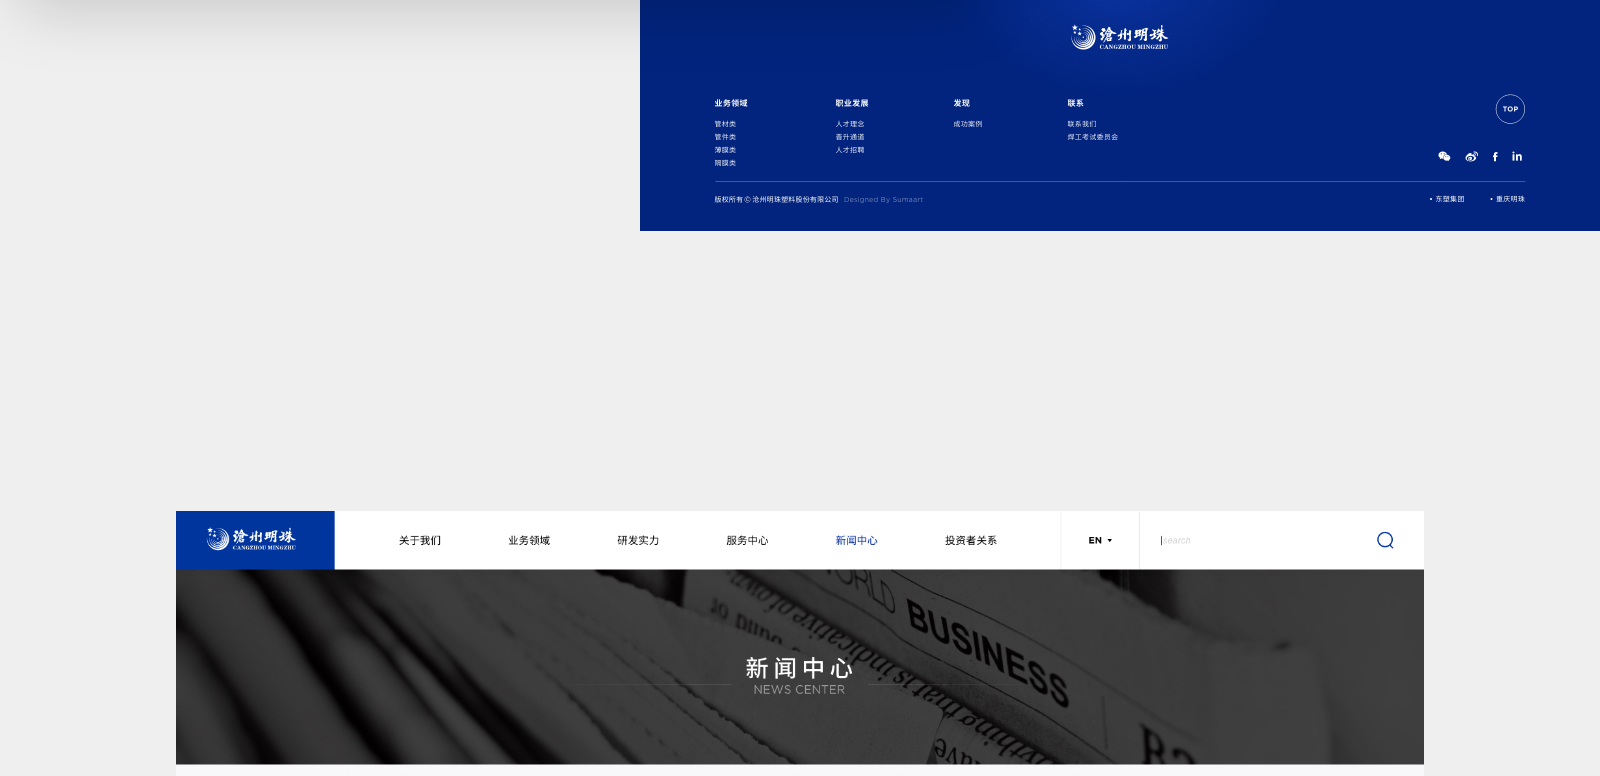The image size is (1600, 776).
Task: Click the Facebook icon in footer
Action: (1495, 157)
